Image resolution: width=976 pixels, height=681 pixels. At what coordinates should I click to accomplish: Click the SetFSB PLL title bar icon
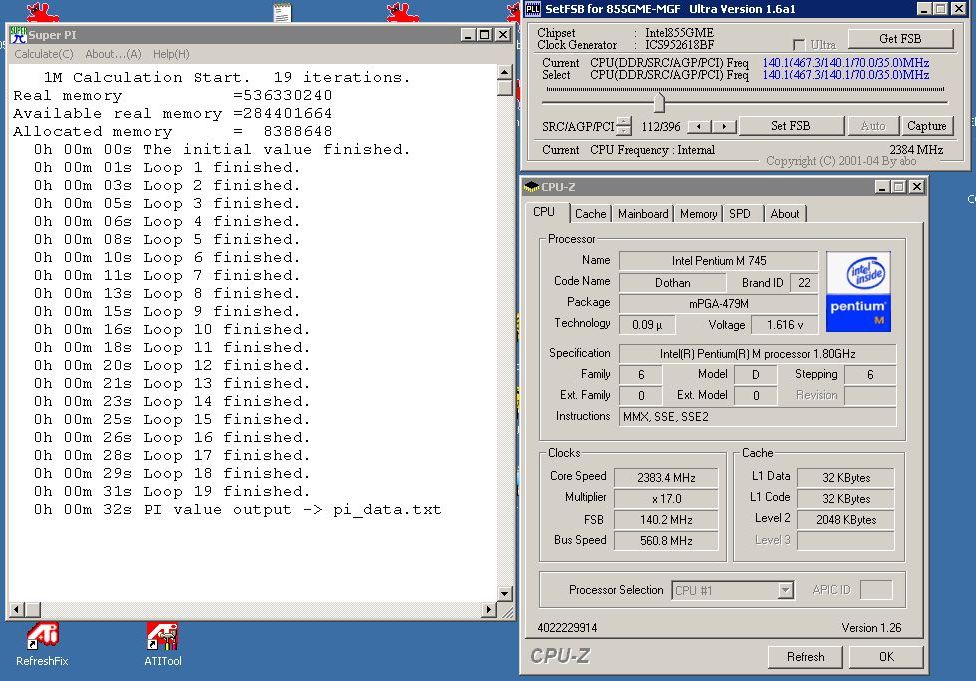533,9
